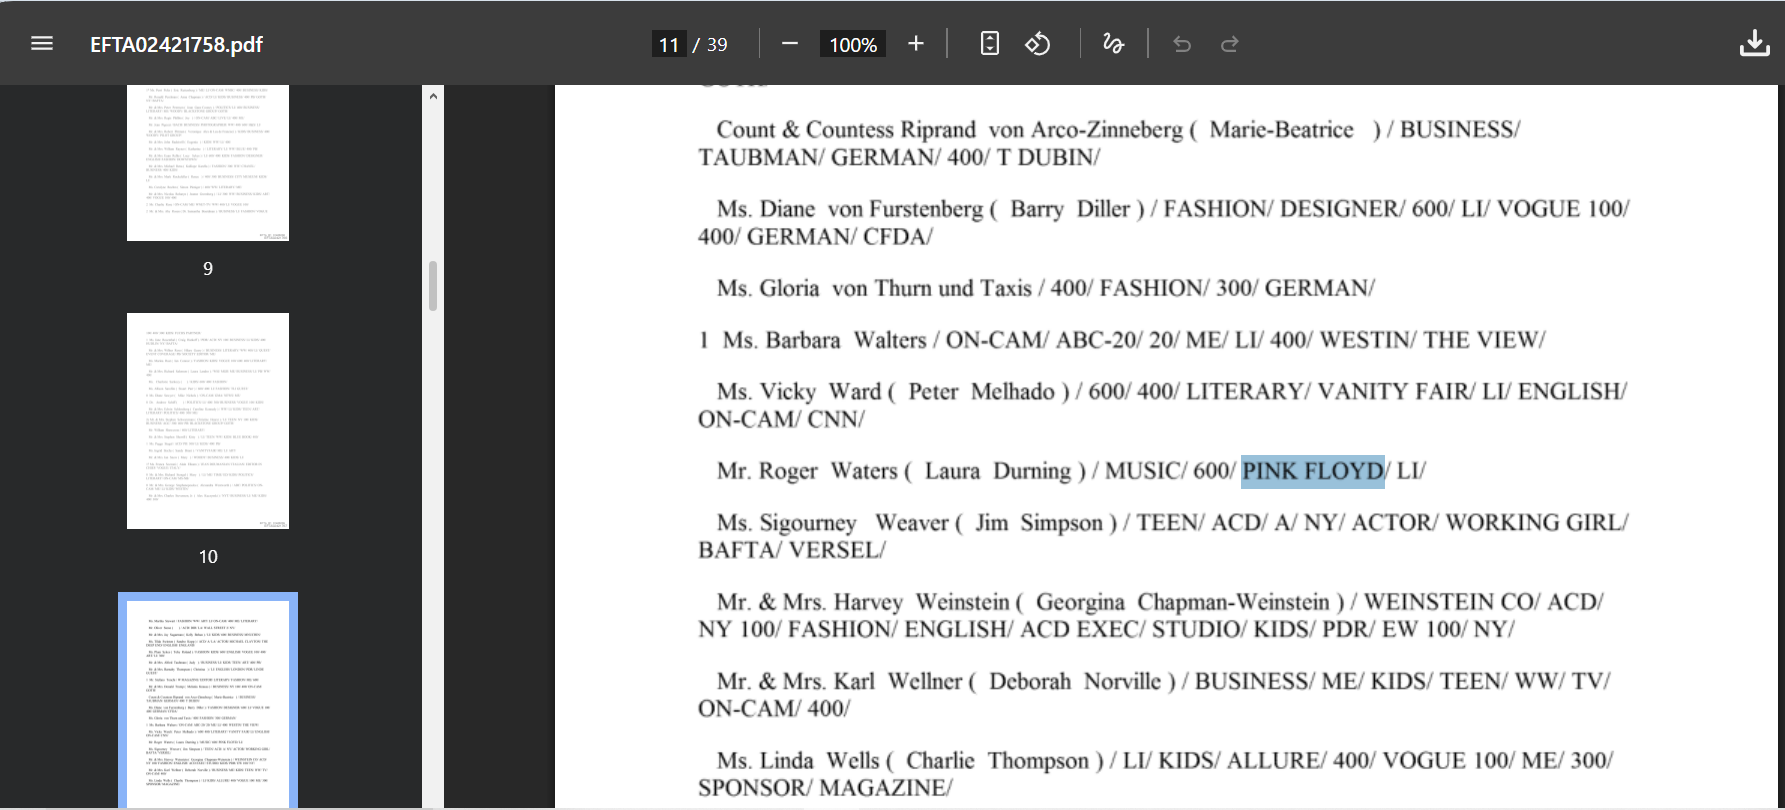Image resolution: width=1785 pixels, height=810 pixels.
Task: Redo the annotation action
Action: coord(1230,44)
